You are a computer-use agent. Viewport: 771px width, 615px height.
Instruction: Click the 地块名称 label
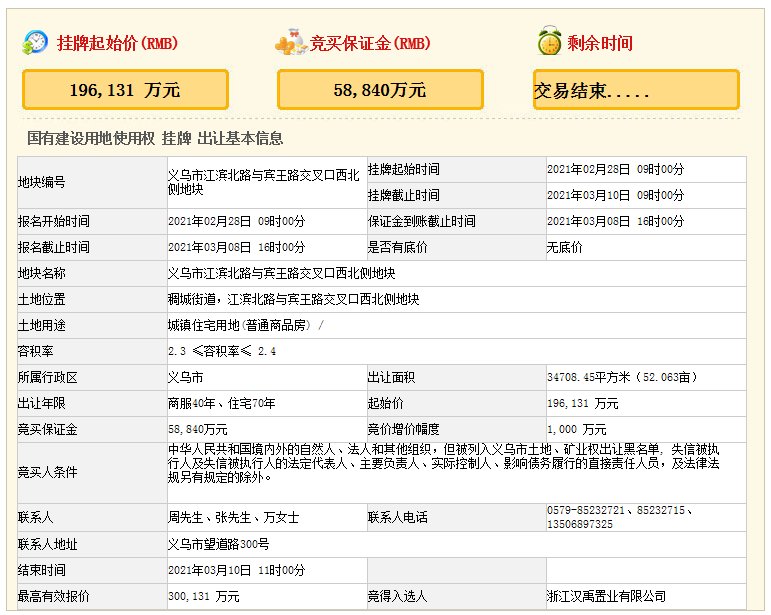pos(41,273)
